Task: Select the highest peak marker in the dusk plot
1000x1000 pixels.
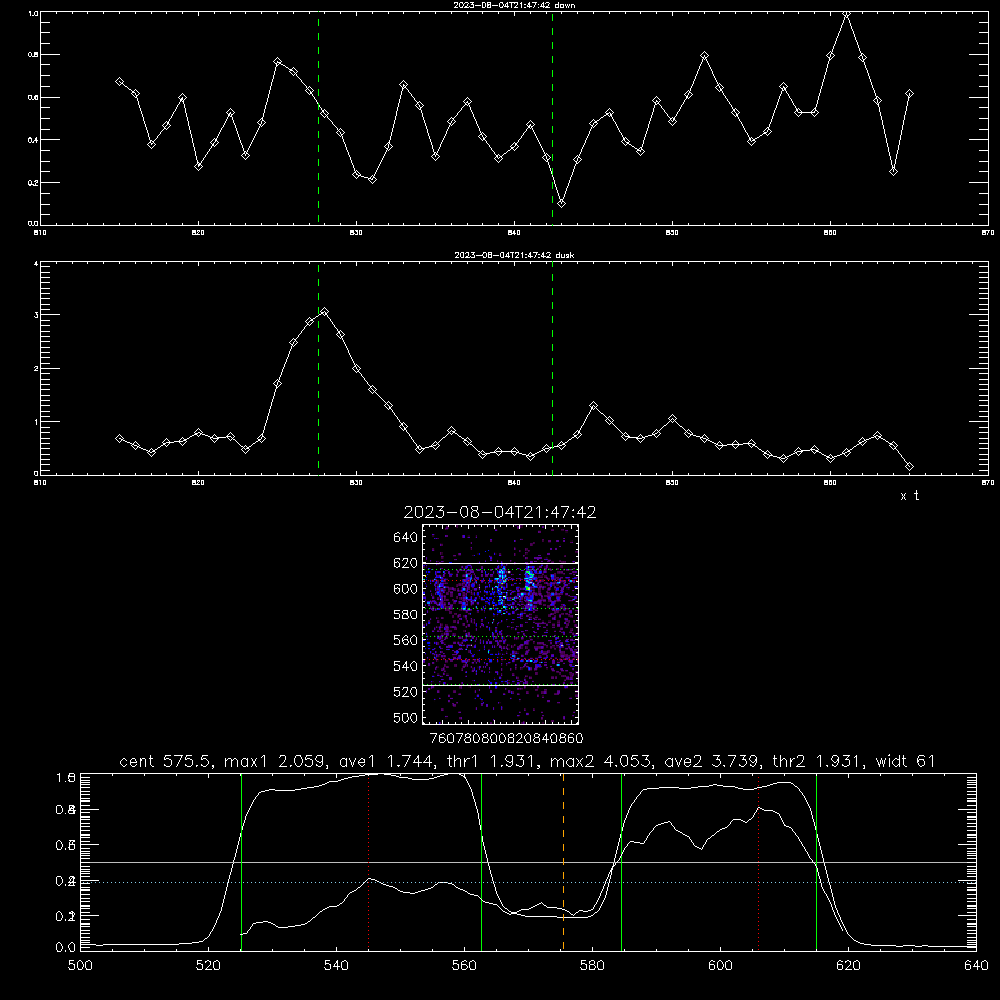Action: (x=325, y=312)
